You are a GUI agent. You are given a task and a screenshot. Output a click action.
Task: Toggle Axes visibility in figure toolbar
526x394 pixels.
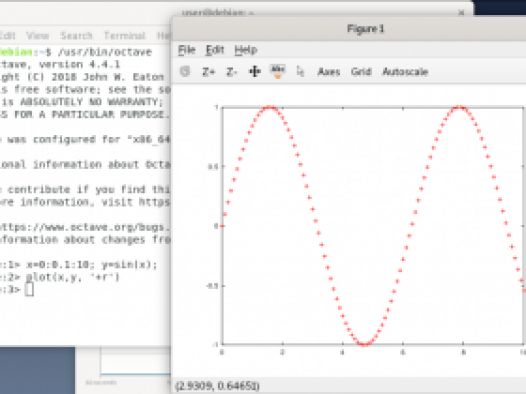click(x=329, y=72)
